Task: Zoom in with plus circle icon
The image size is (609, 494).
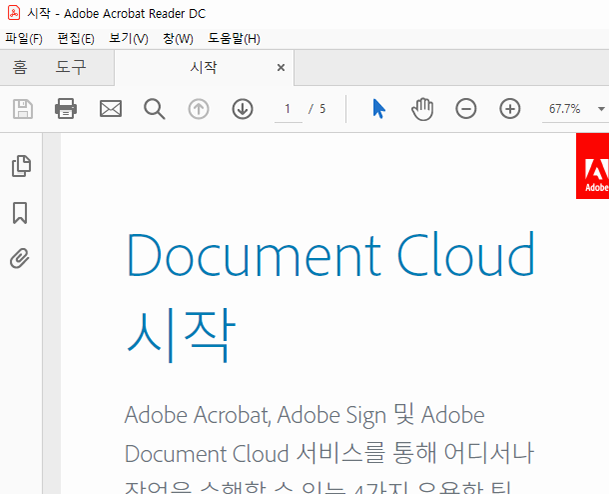Action: click(510, 109)
